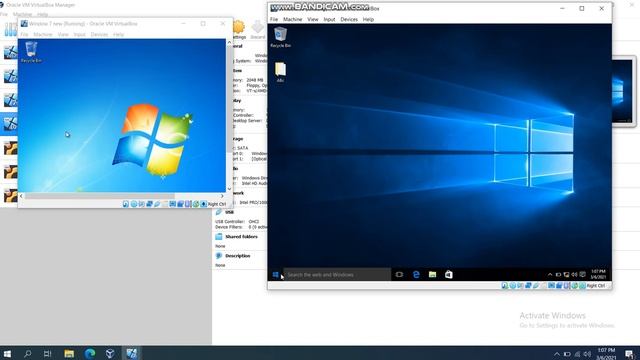Screen dimensions: 640x360
Task: Open host Windows Start menu
Action: click(x=7, y=353)
